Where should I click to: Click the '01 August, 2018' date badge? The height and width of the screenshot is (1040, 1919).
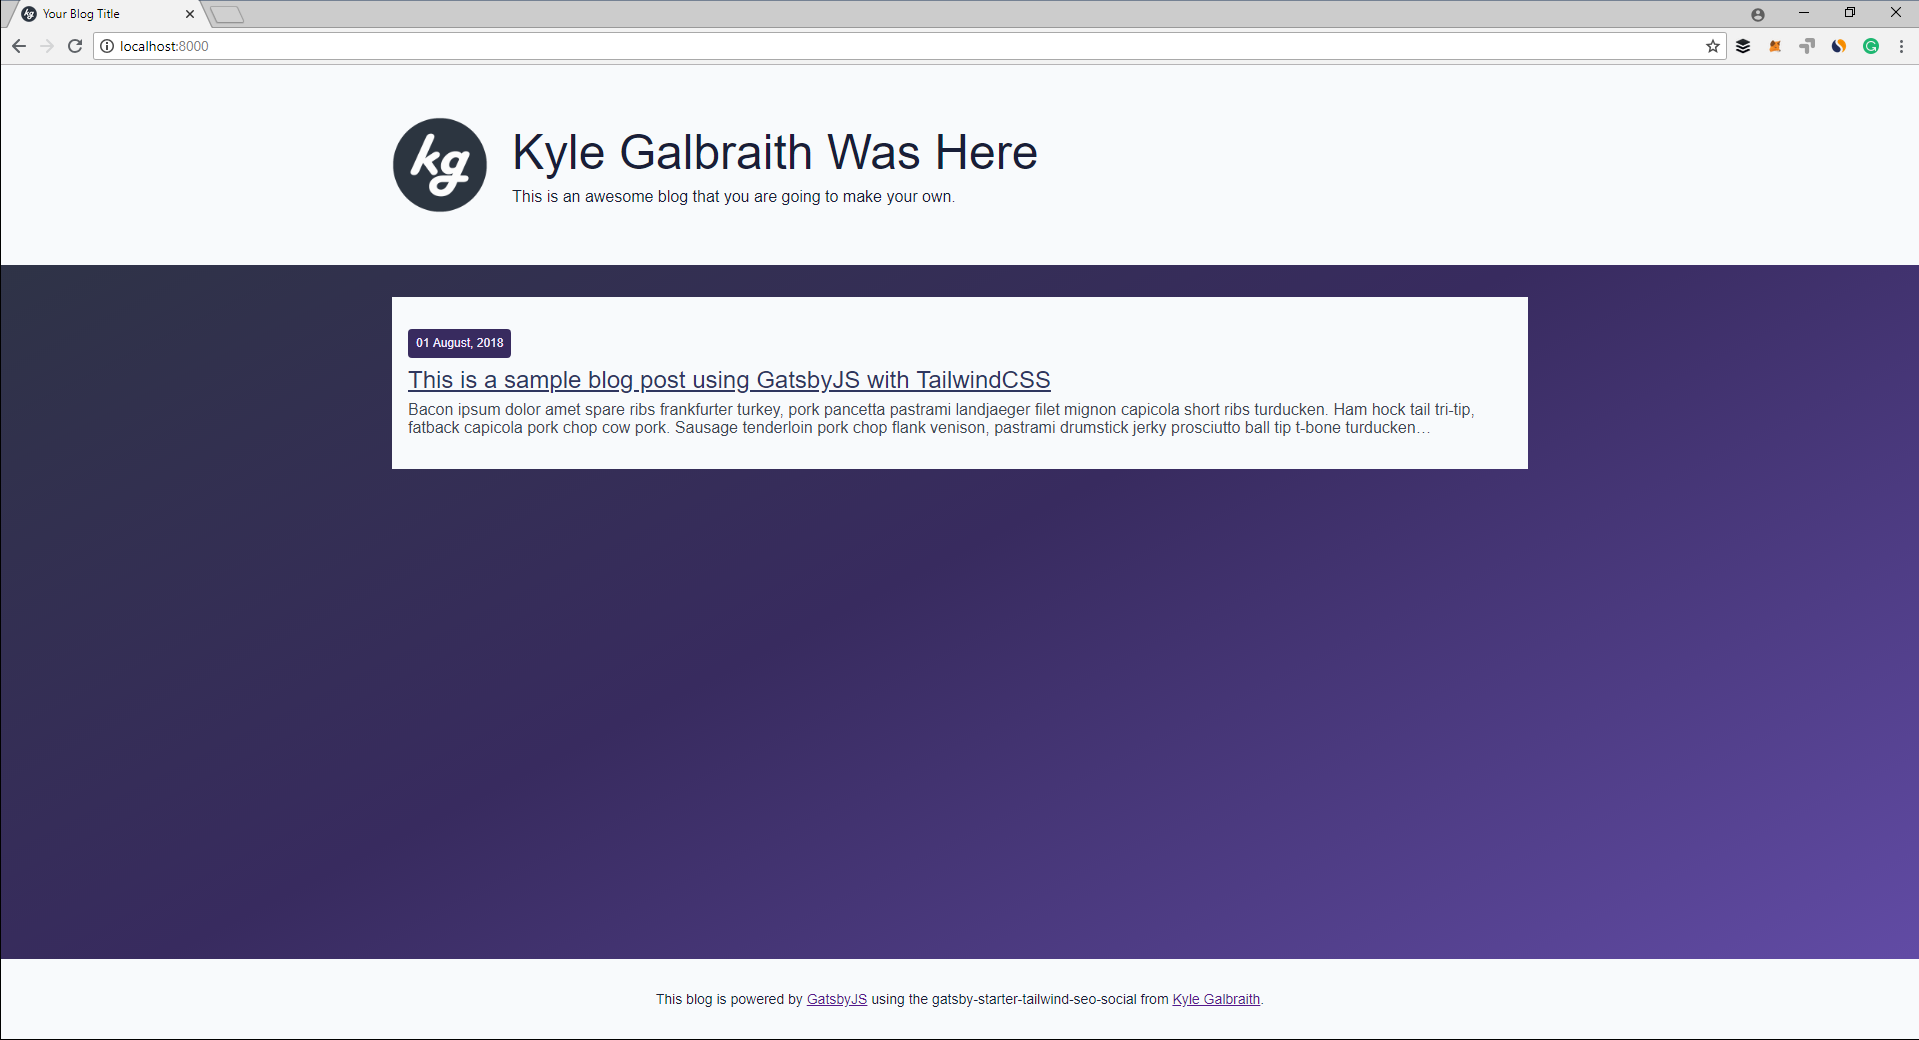point(459,343)
